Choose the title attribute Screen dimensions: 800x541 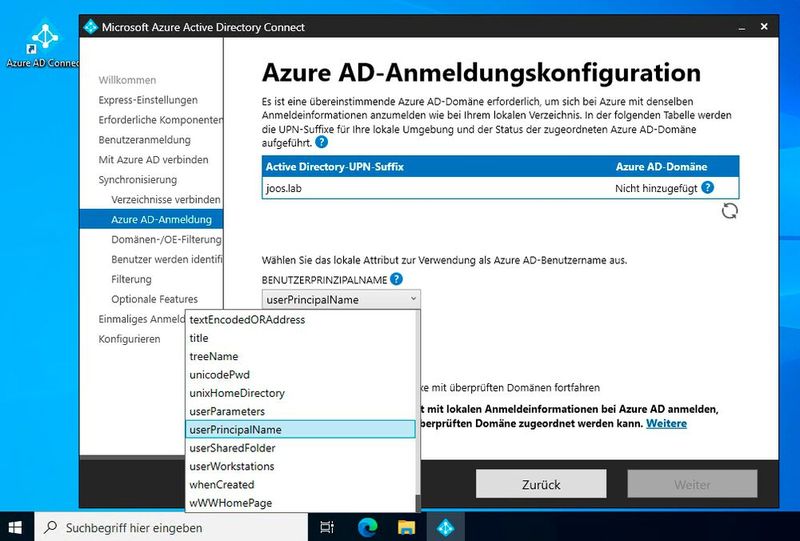pos(301,338)
